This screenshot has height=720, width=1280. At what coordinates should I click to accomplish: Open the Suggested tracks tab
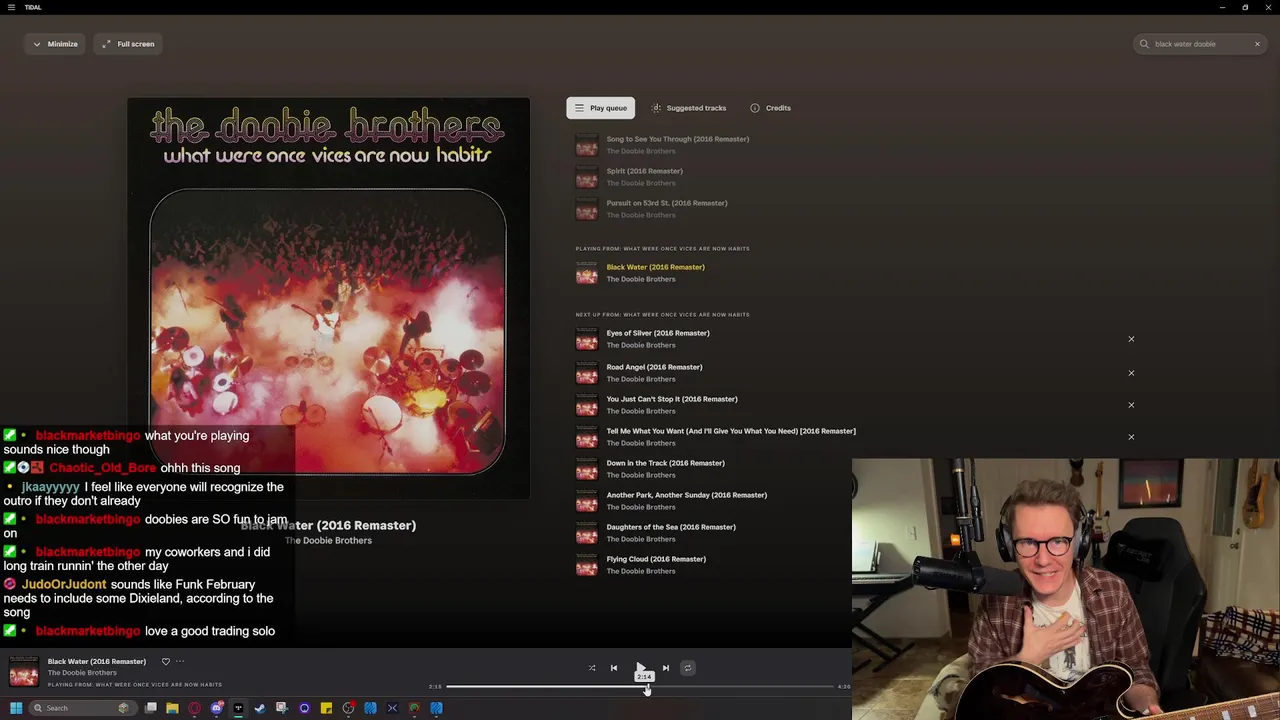(689, 108)
